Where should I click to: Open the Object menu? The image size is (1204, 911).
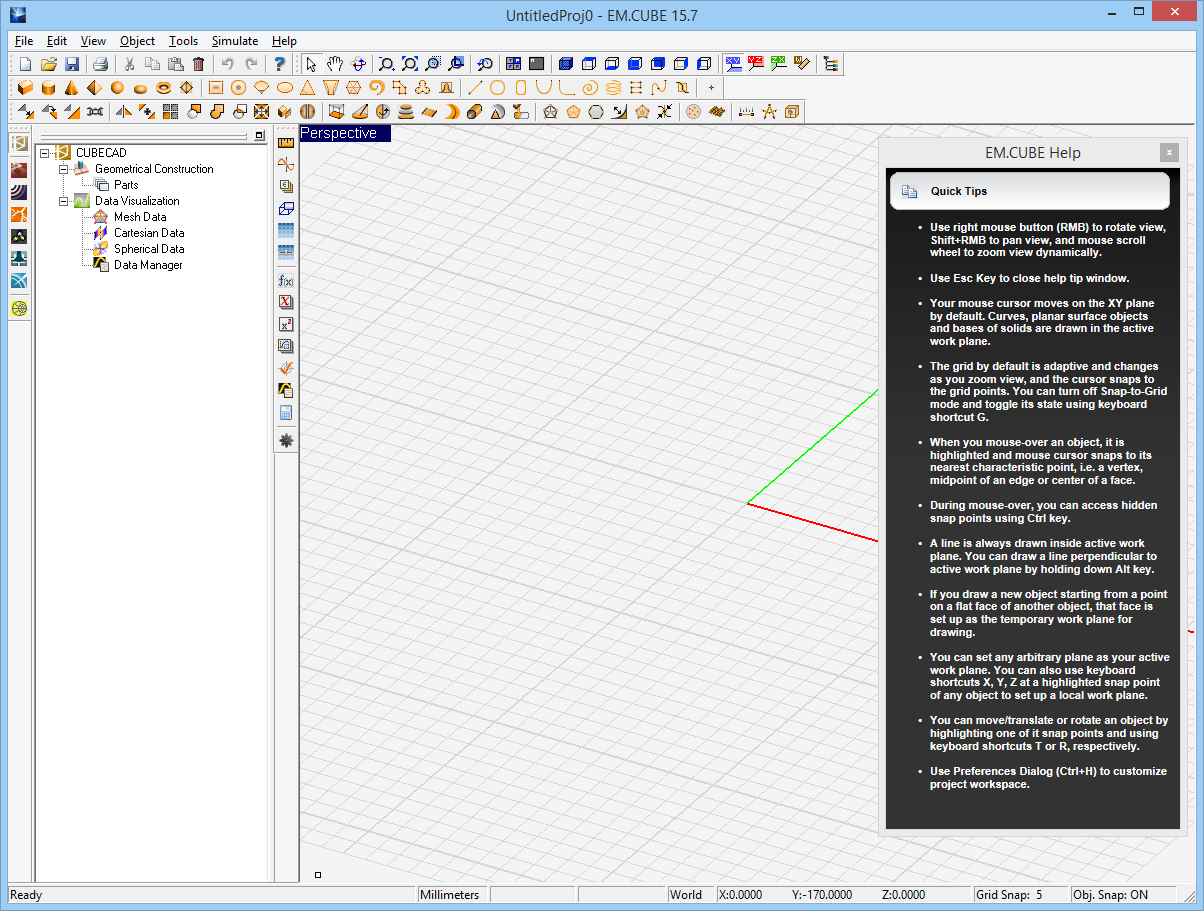137,41
